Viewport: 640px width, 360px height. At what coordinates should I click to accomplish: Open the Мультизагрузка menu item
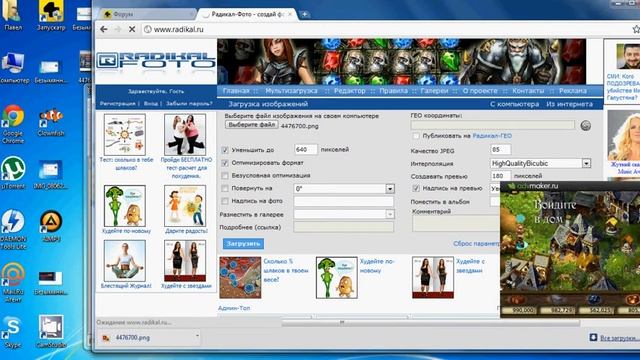(291, 91)
